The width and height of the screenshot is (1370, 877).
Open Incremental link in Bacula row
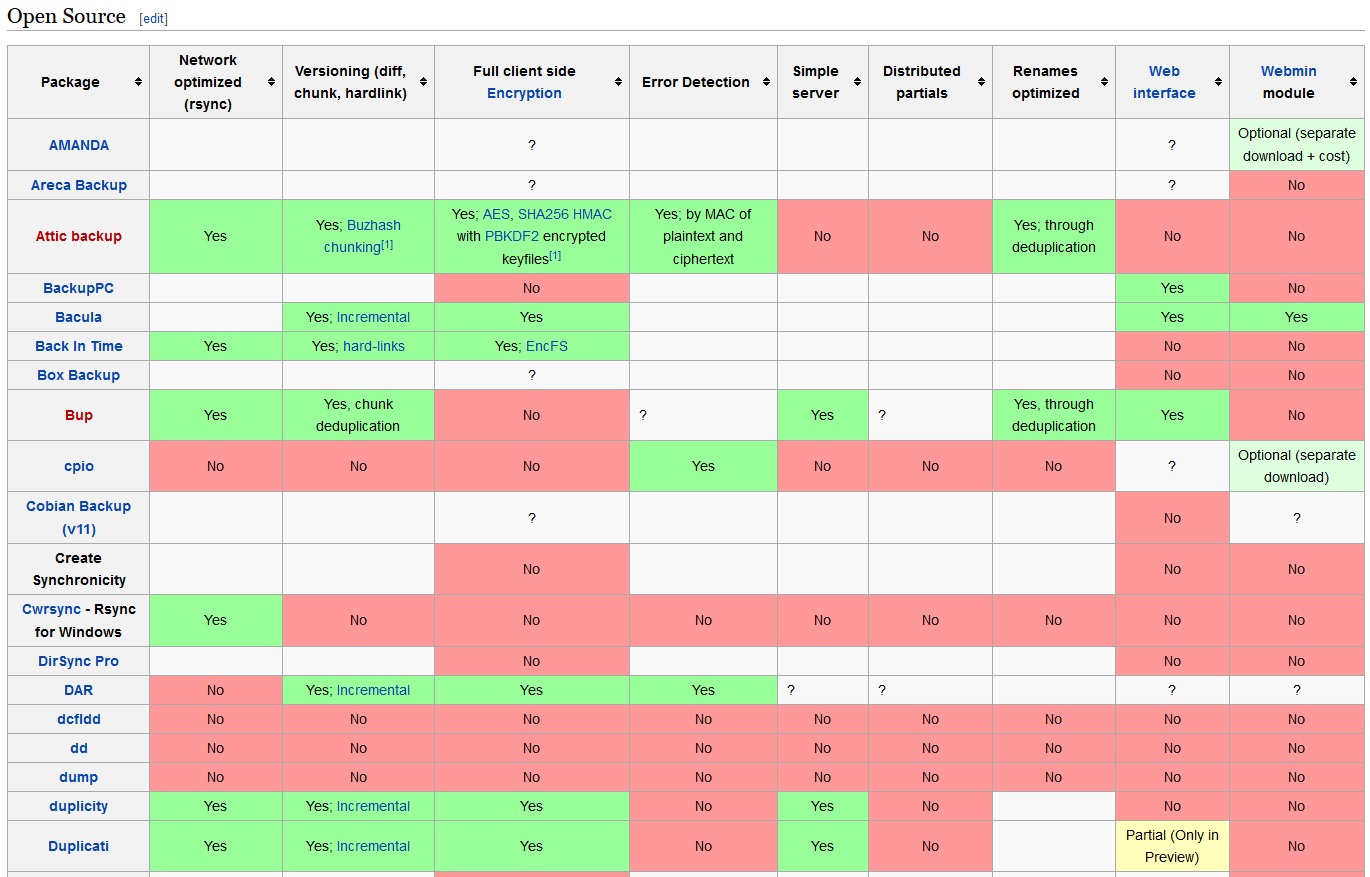(373, 317)
